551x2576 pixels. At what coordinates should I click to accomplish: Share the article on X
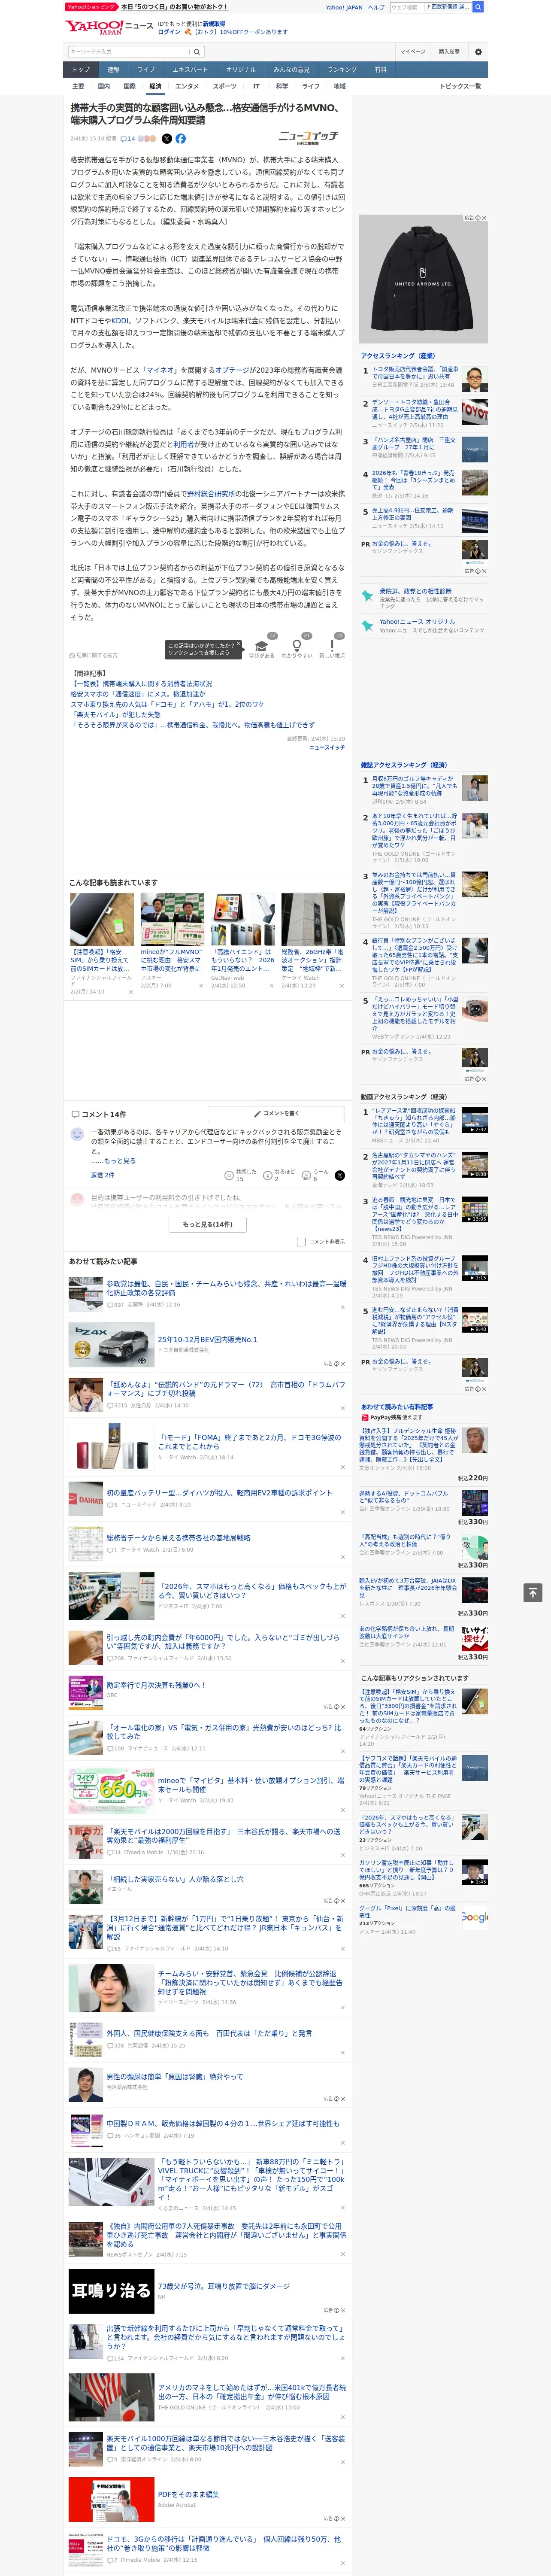167,139
